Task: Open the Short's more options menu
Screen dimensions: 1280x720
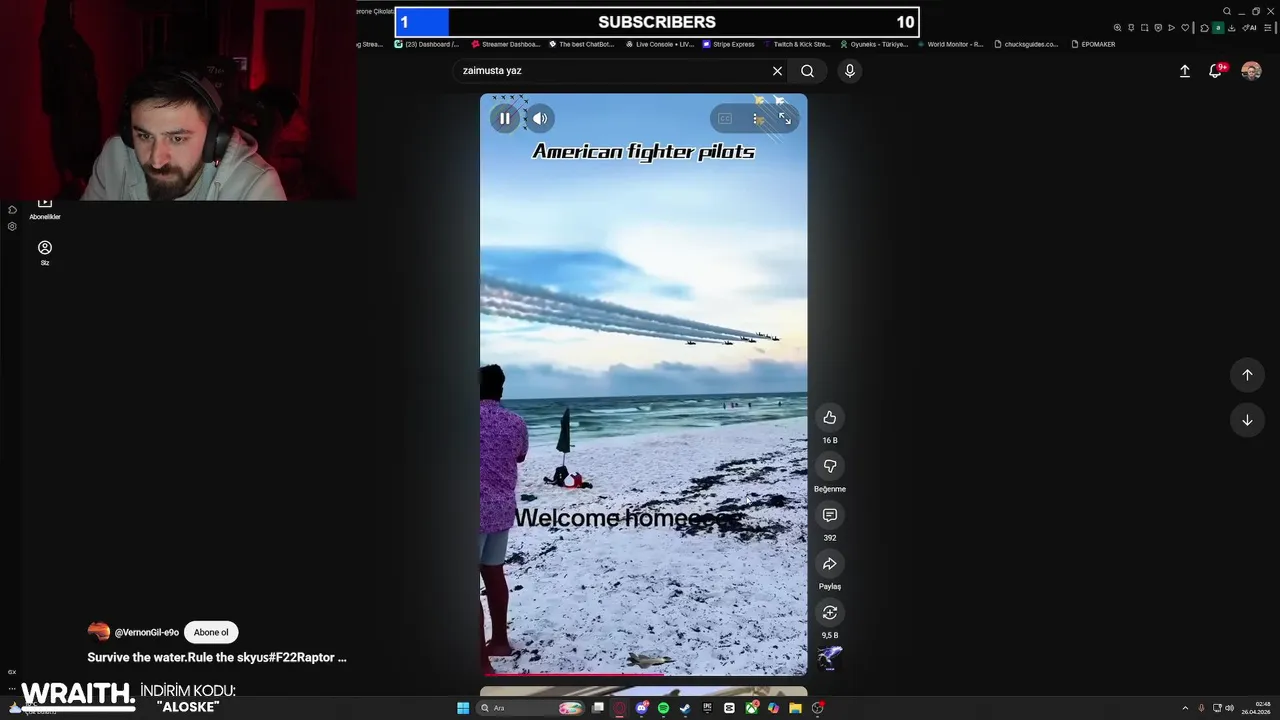Action: tap(756, 118)
